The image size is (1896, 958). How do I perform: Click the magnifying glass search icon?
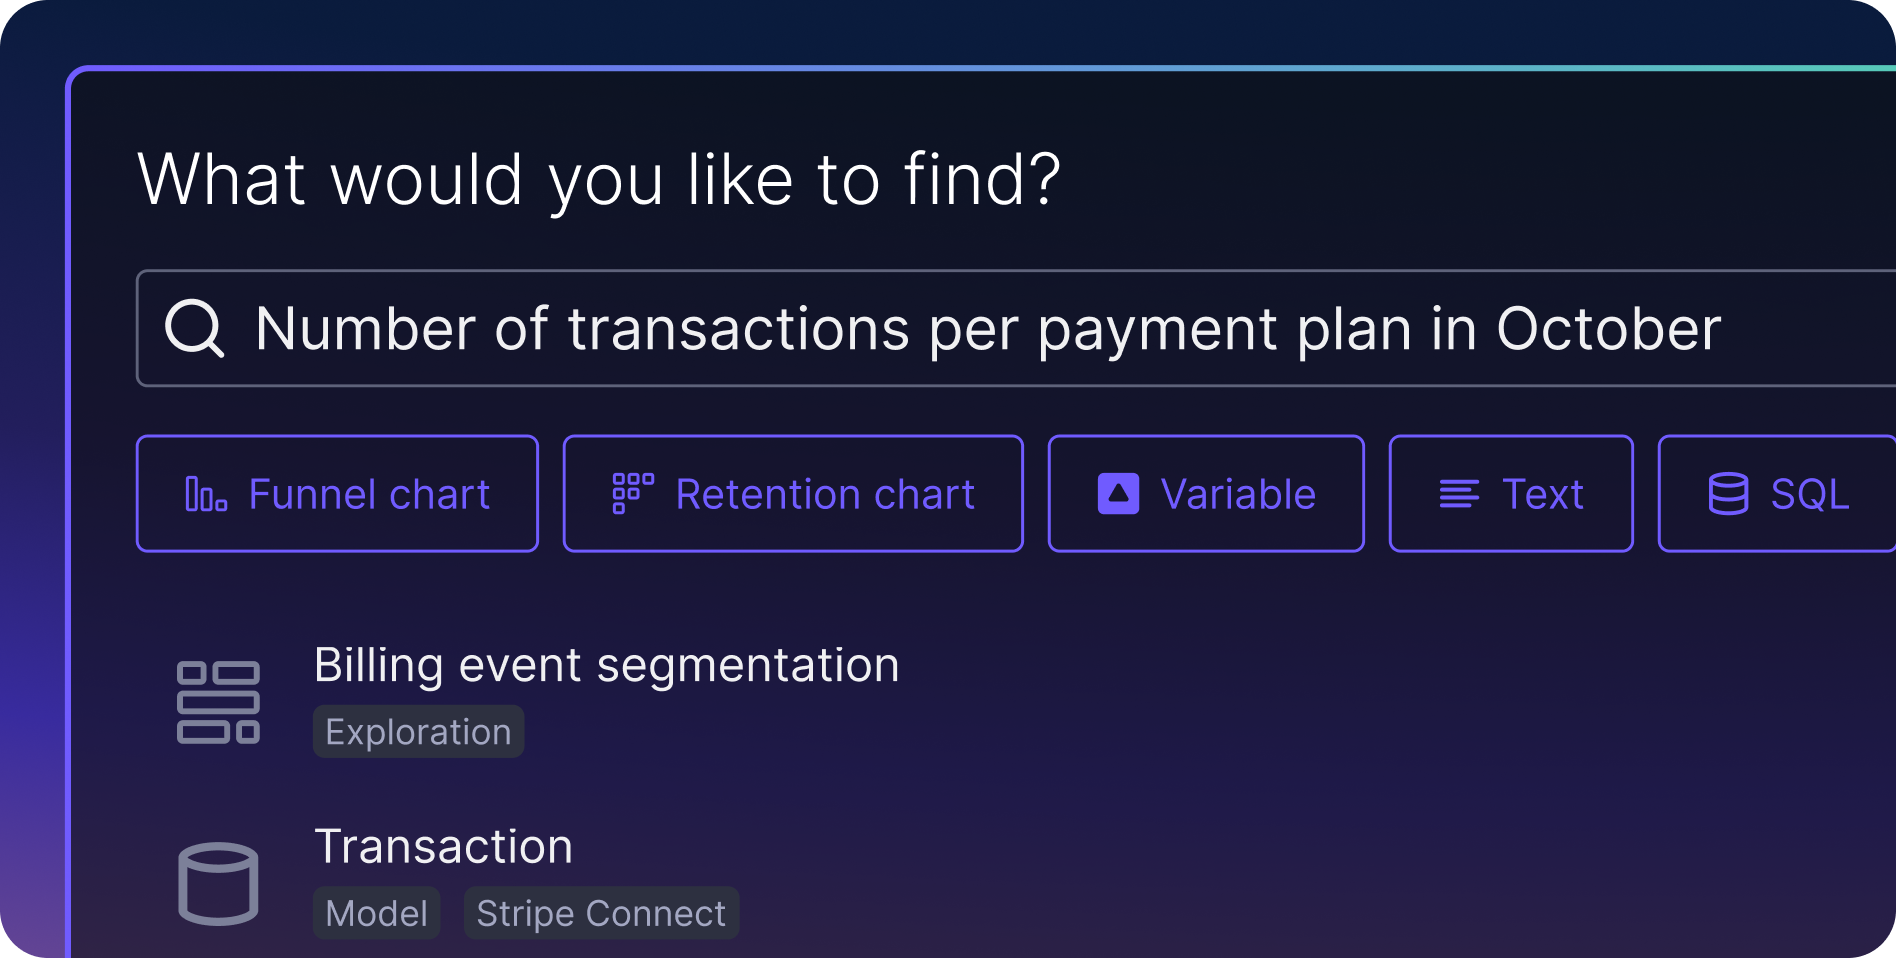(x=196, y=327)
